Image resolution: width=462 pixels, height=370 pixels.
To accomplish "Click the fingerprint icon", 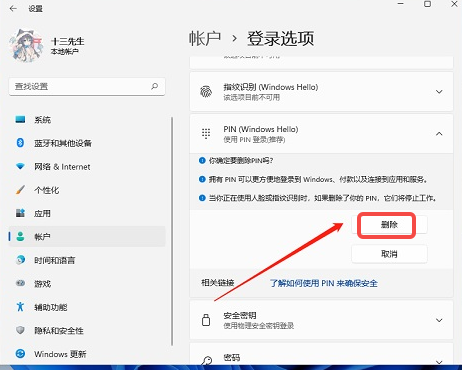I will [x=206, y=91].
